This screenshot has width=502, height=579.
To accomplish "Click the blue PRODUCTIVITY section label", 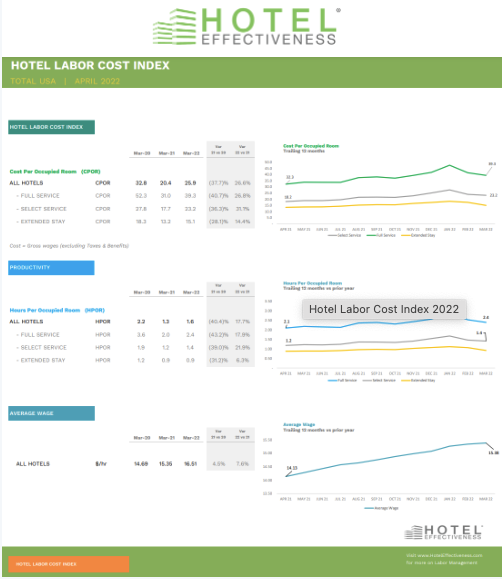I will click(x=51, y=268).
